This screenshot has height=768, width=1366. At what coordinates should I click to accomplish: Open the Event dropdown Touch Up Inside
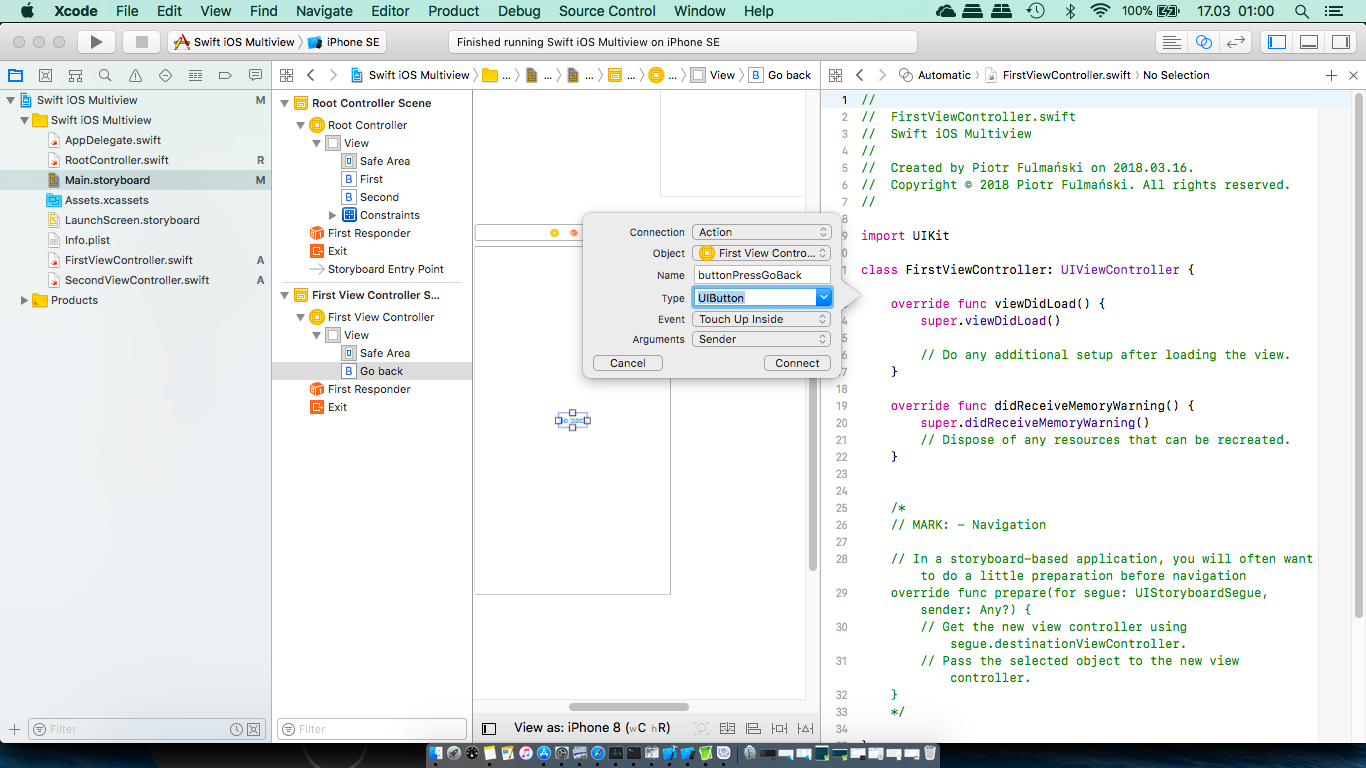[x=761, y=319]
